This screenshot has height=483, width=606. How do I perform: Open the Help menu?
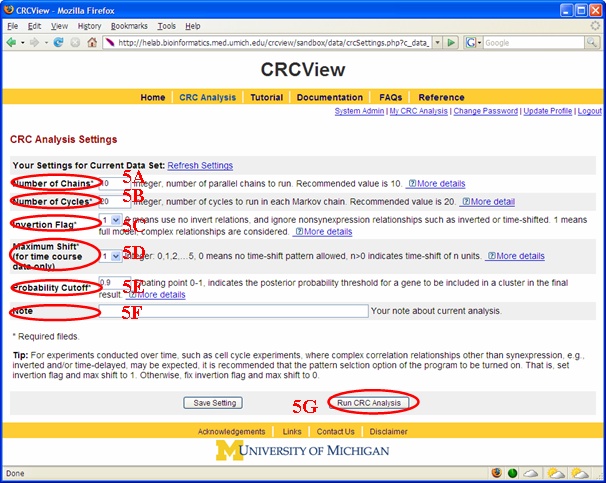pos(192,26)
